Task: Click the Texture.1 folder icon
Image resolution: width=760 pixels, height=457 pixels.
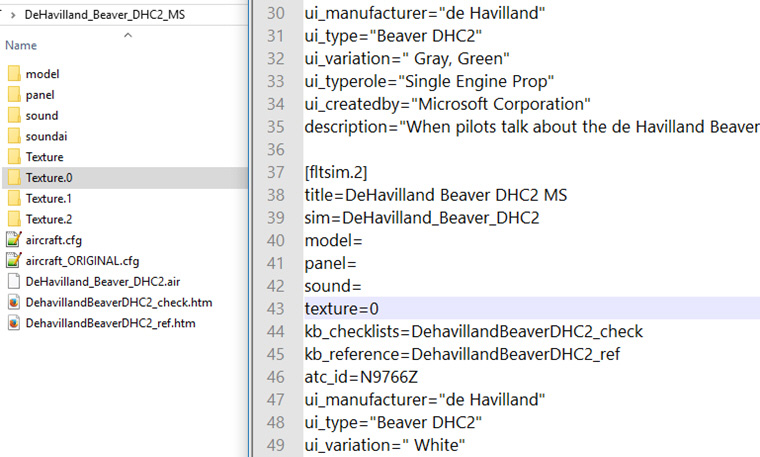Action: coord(14,198)
